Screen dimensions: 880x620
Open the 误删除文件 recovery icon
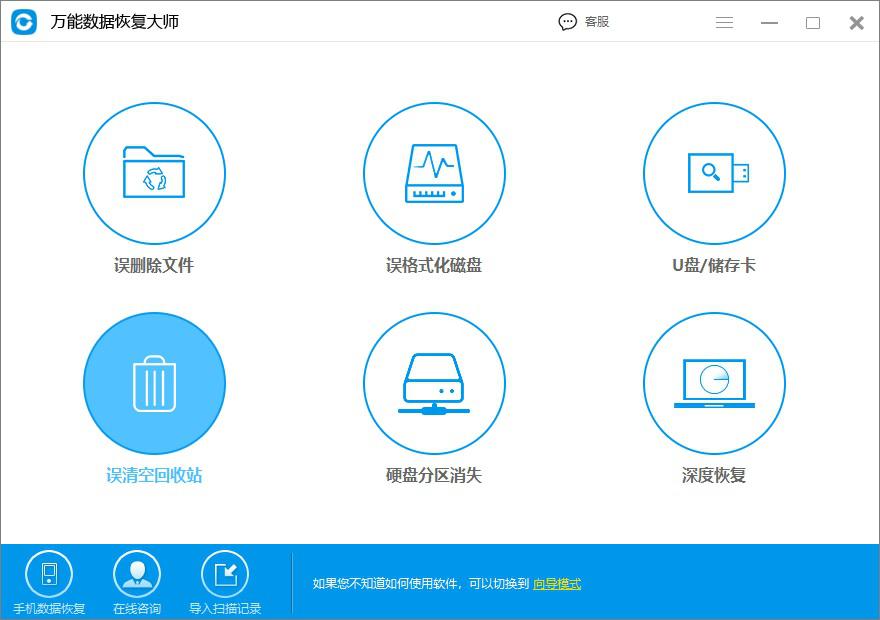[154, 173]
